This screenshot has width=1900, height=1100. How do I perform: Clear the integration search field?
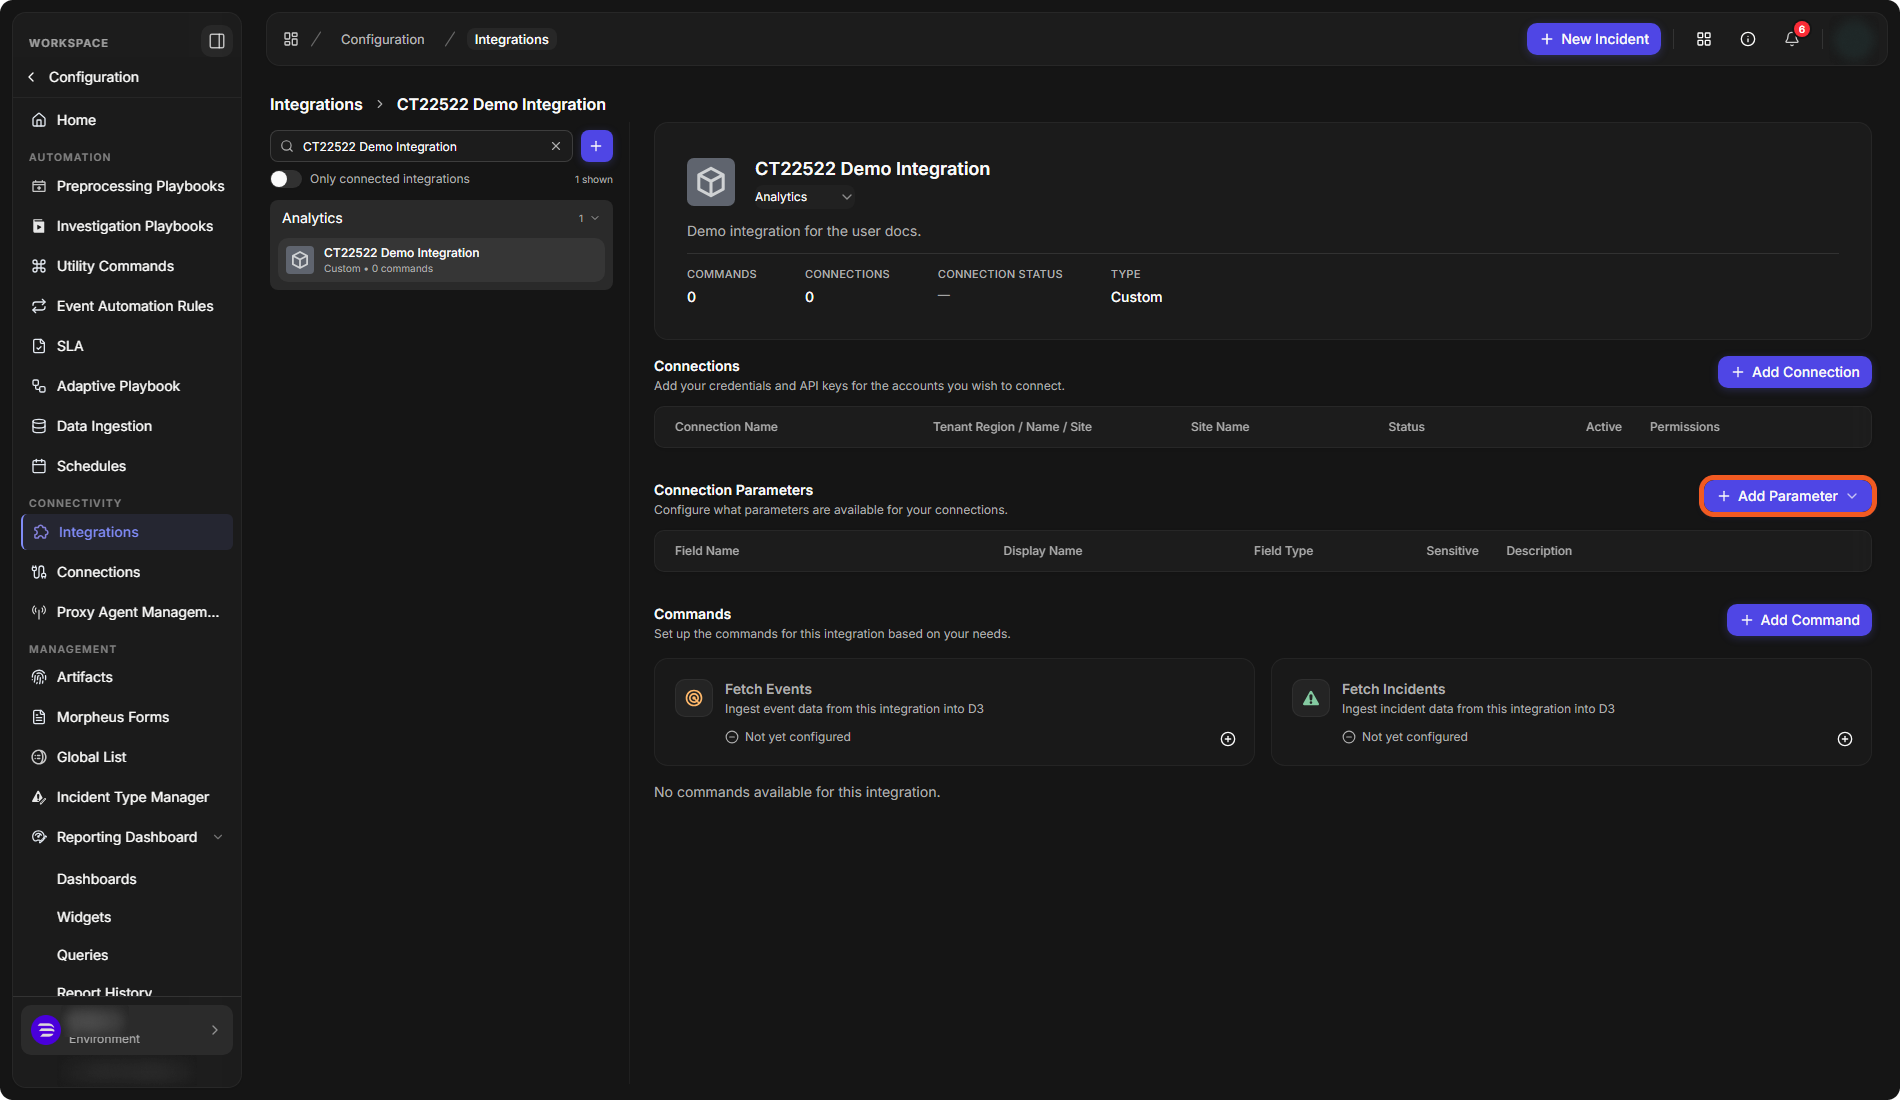[556, 146]
